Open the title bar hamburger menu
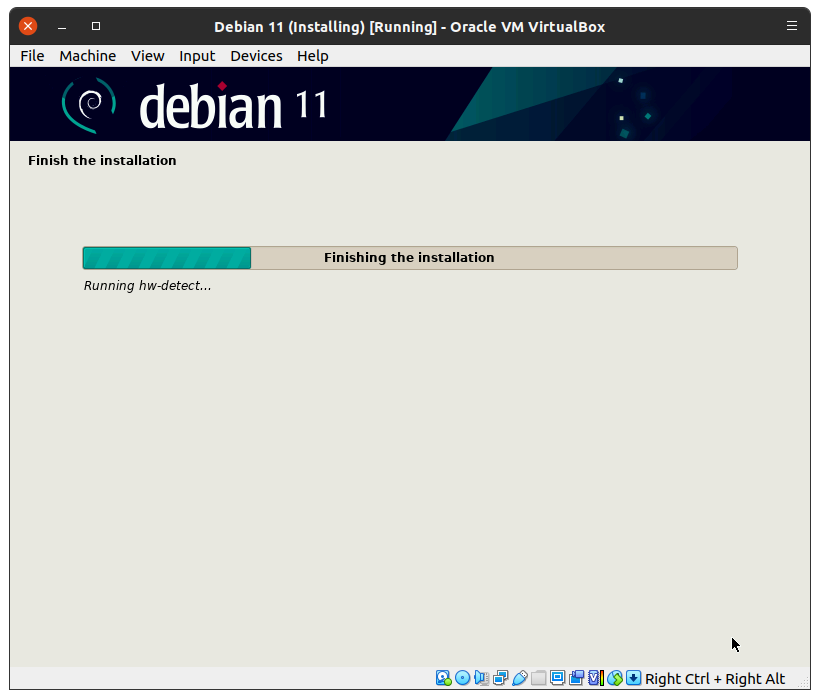The image size is (820, 699). 792,26
